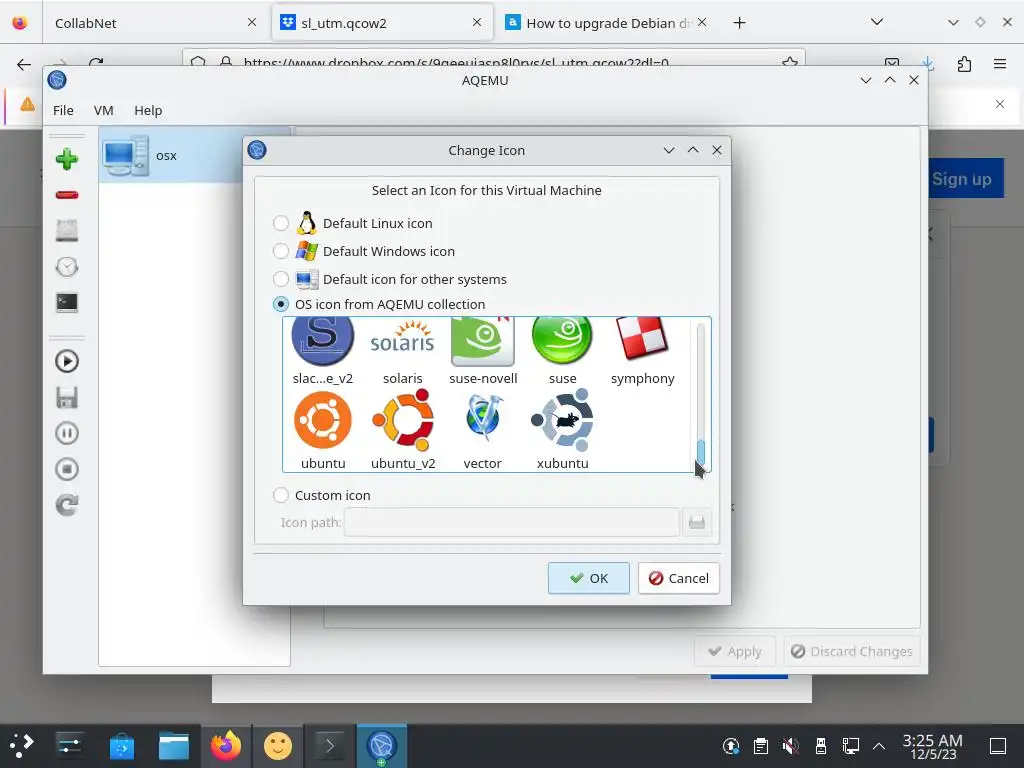This screenshot has width=1024, height=768.
Task: Select Default Windows icon radio button
Action: [281, 251]
